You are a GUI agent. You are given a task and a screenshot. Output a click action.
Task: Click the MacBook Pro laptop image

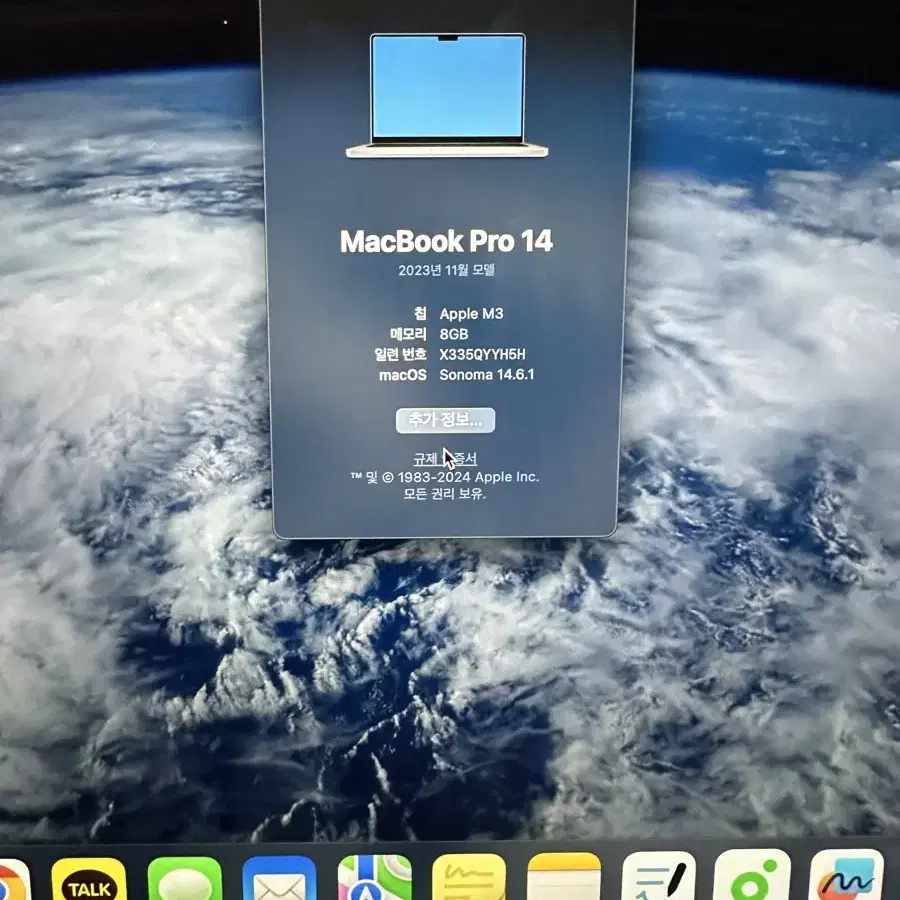pos(447,95)
